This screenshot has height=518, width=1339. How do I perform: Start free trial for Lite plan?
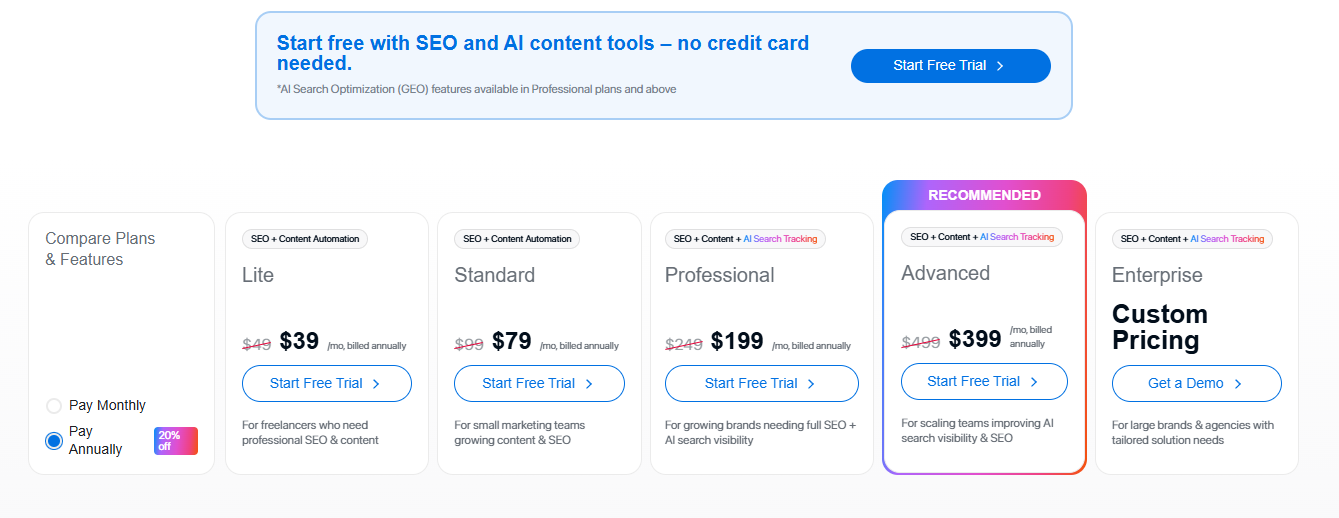tap(327, 384)
